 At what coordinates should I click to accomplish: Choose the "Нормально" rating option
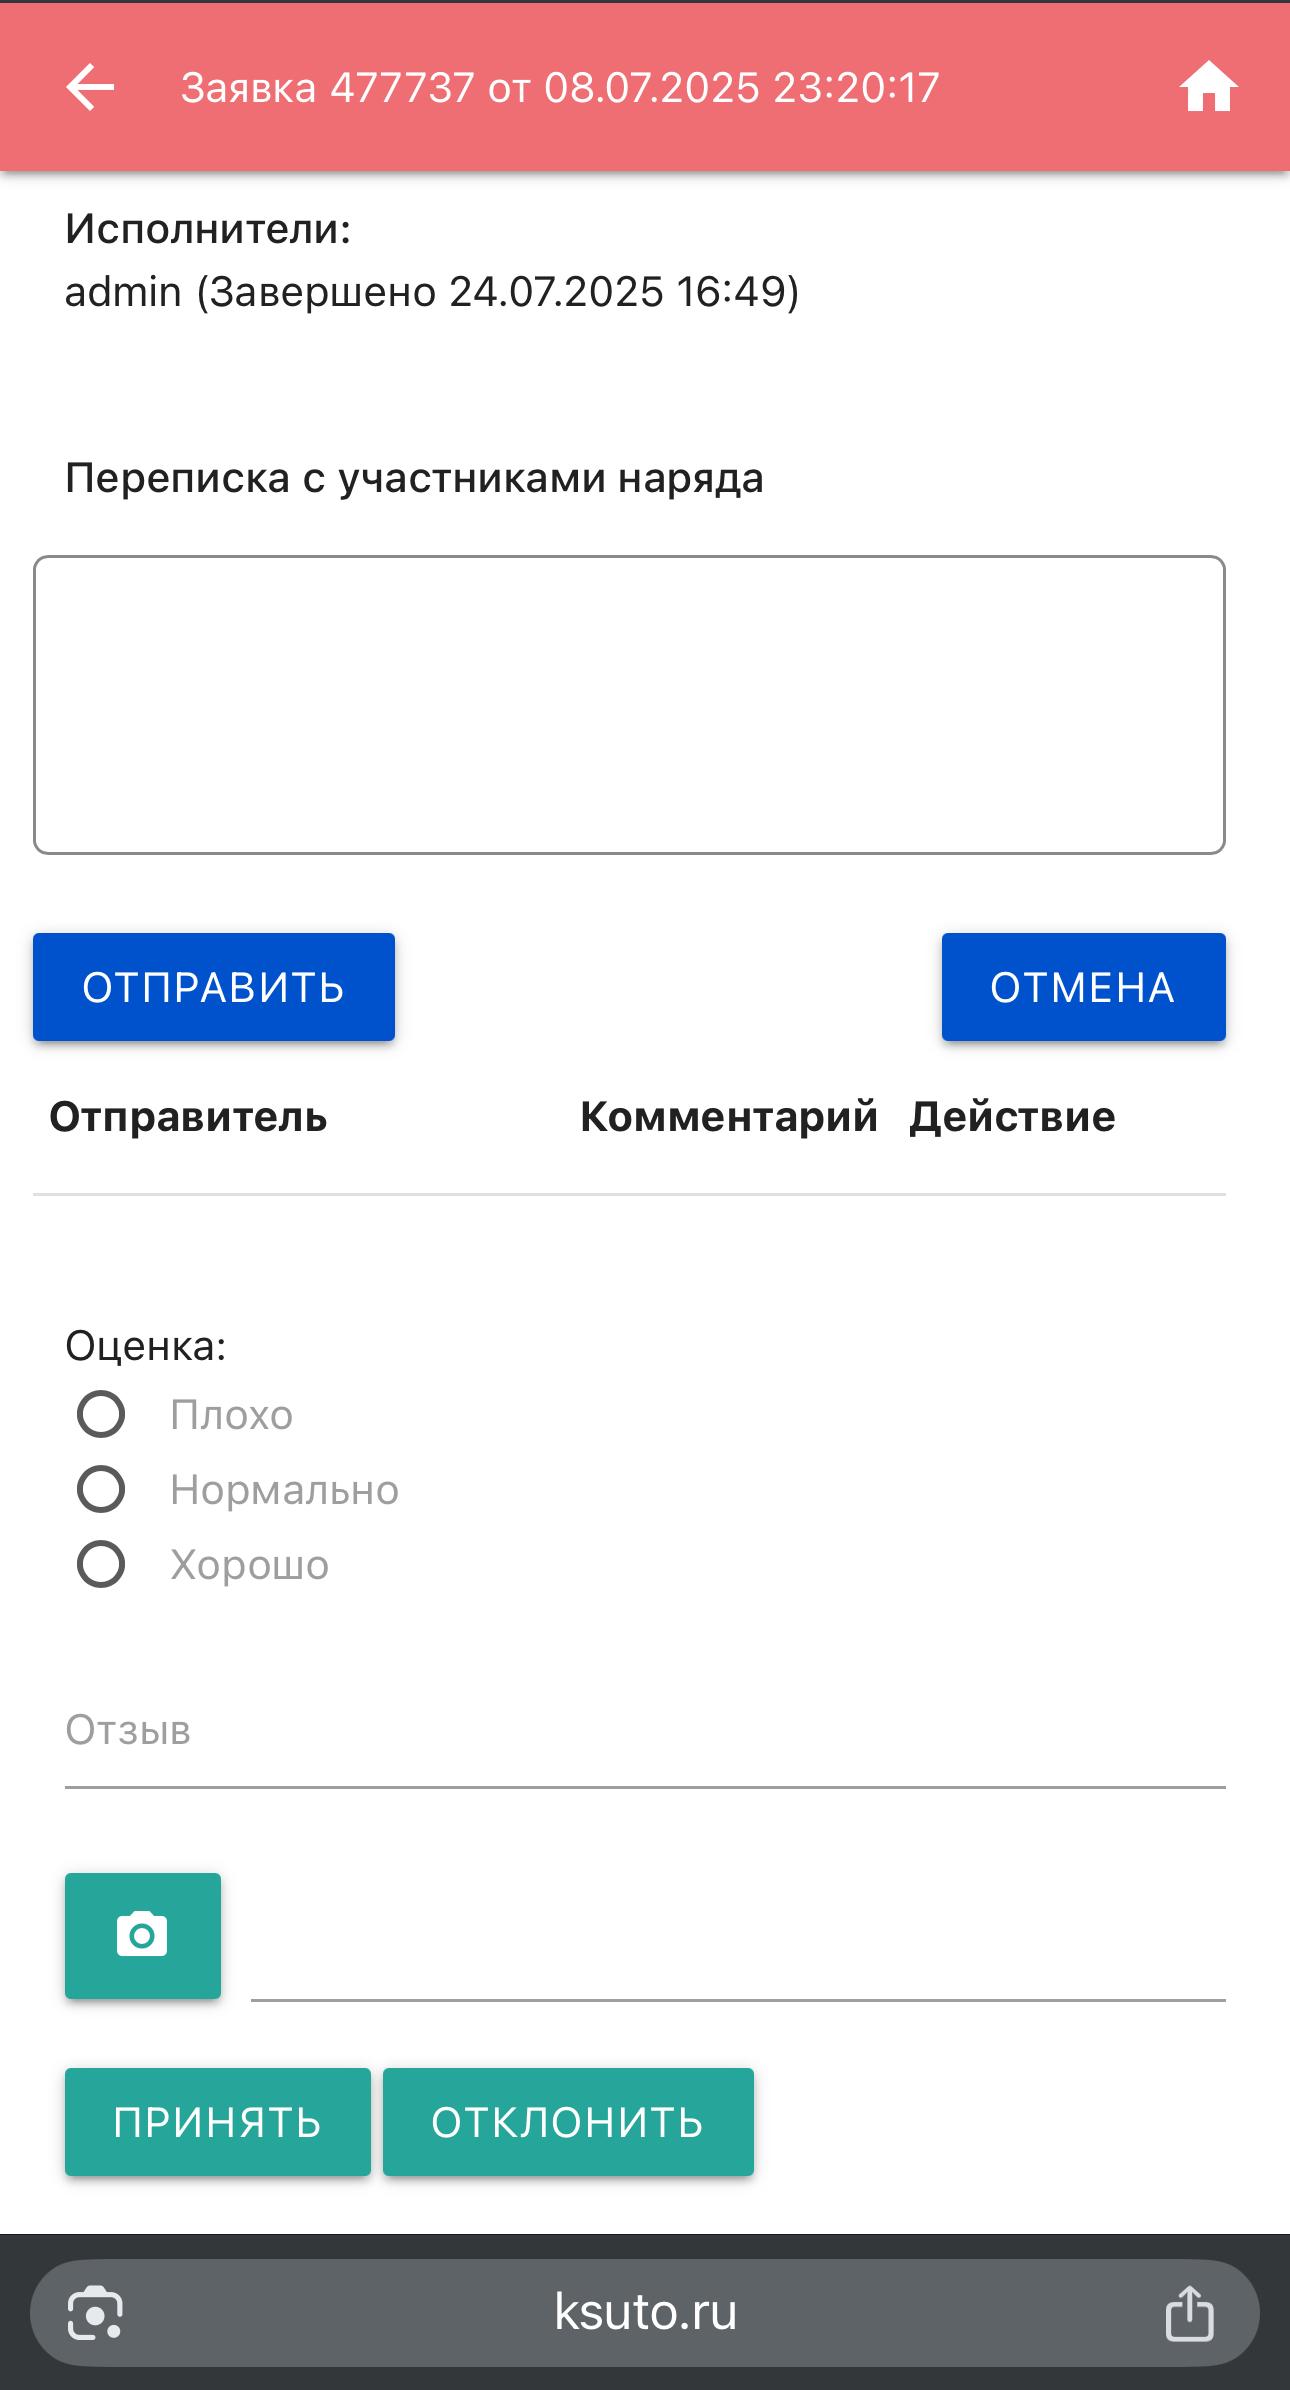[101, 1490]
